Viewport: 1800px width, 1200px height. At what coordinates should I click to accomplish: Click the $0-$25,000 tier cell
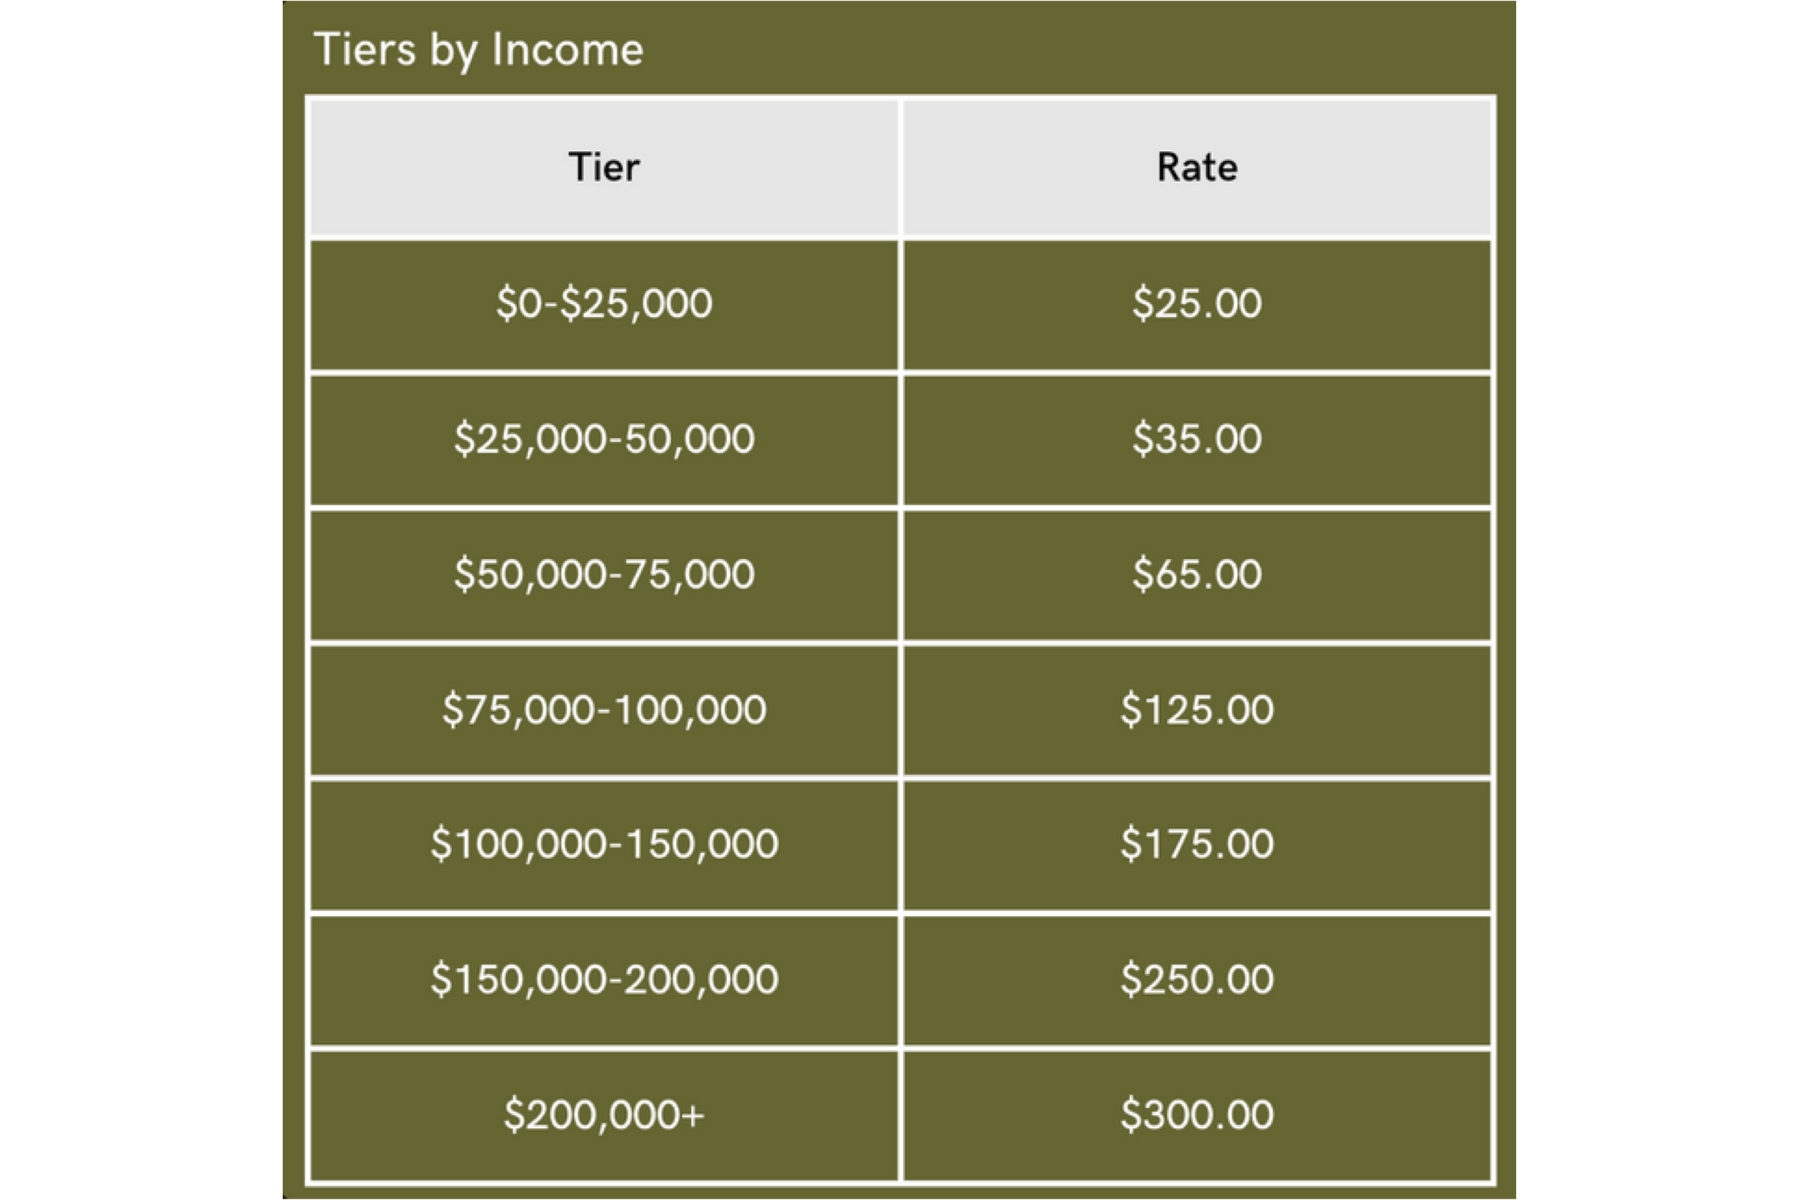click(603, 303)
